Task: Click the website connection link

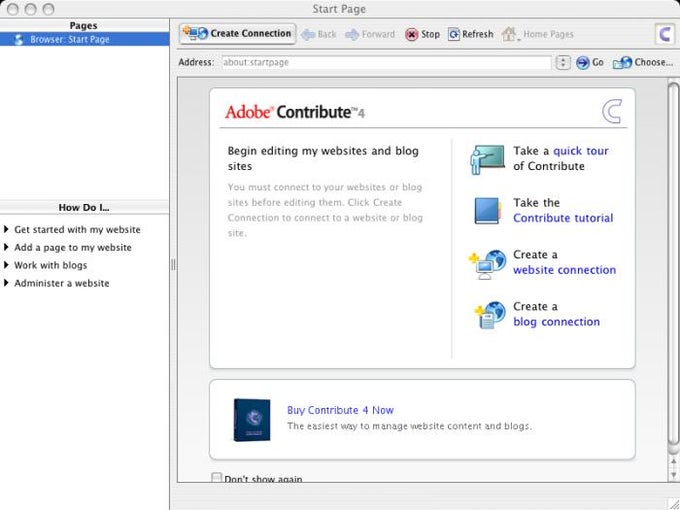Action: coord(564,270)
